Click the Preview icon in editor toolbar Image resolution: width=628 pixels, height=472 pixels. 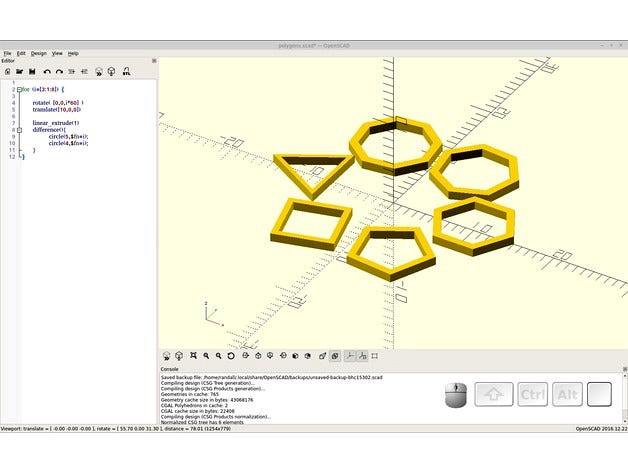pos(99,72)
